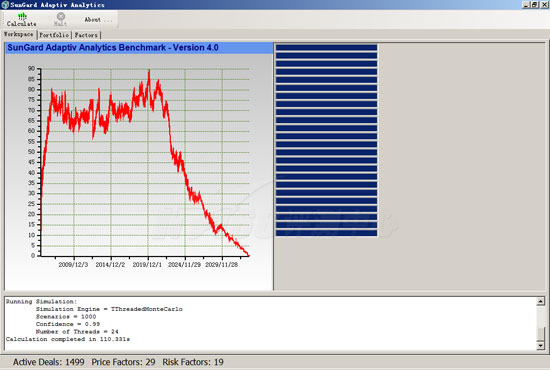The image size is (550, 370).
Task: Click the Halt toolbar icon
Action: click(x=60, y=20)
